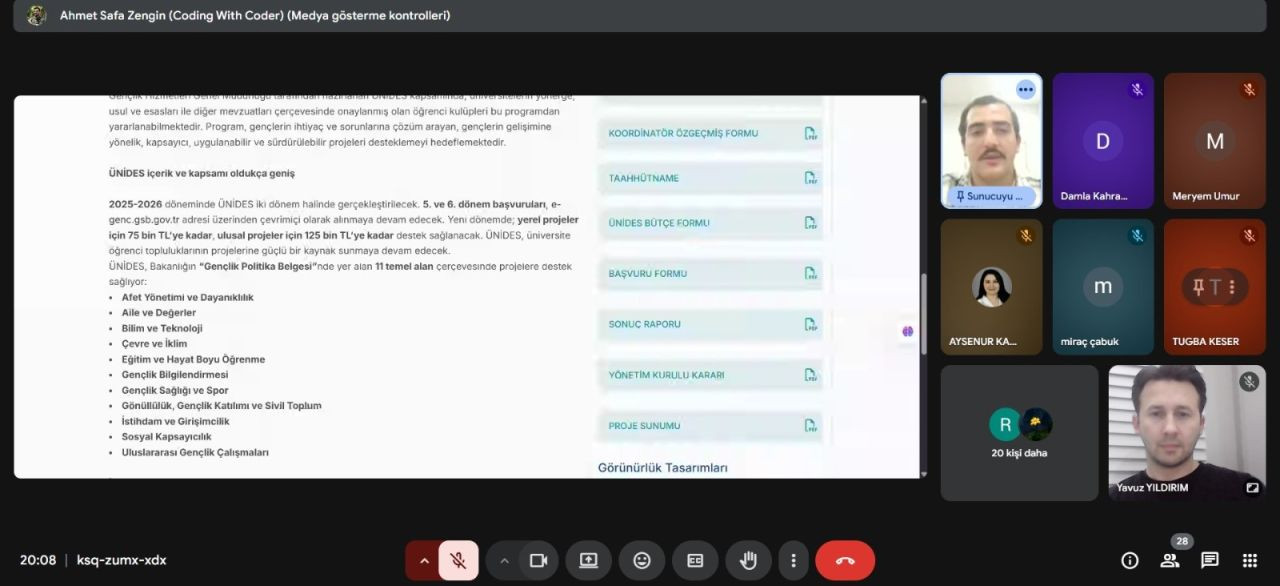Open the activities grid icon
The width and height of the screenshot is (1280, 586).
(1249, 560)
